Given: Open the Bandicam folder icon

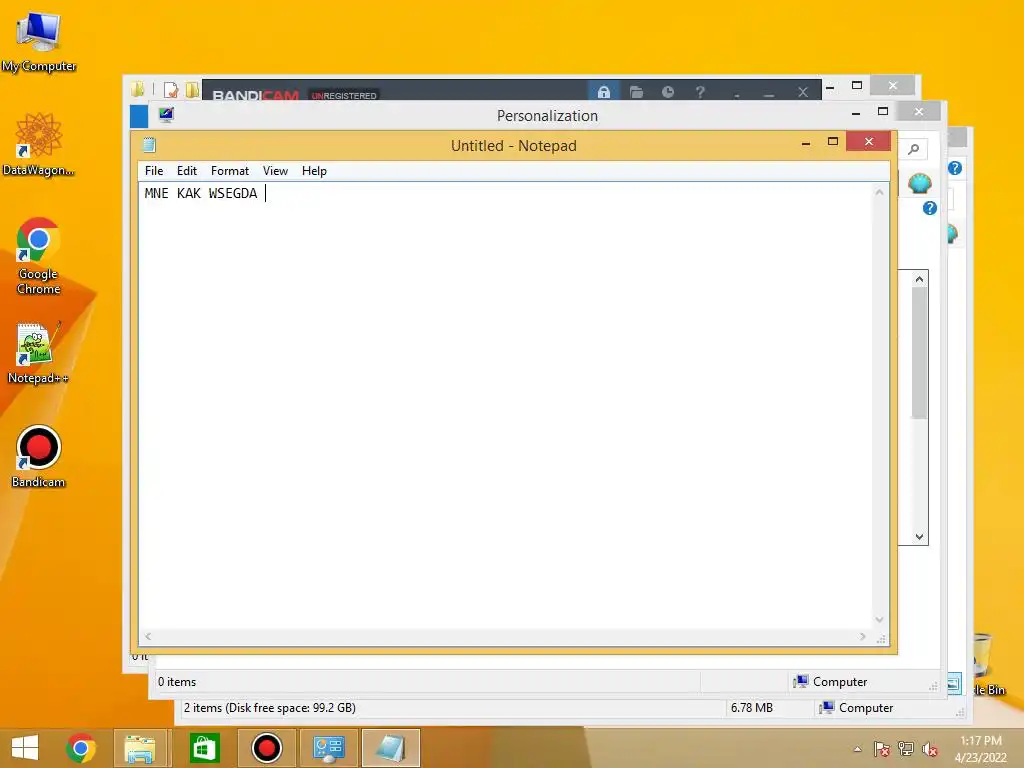Looking at the screenshot, I should (636, 92).
